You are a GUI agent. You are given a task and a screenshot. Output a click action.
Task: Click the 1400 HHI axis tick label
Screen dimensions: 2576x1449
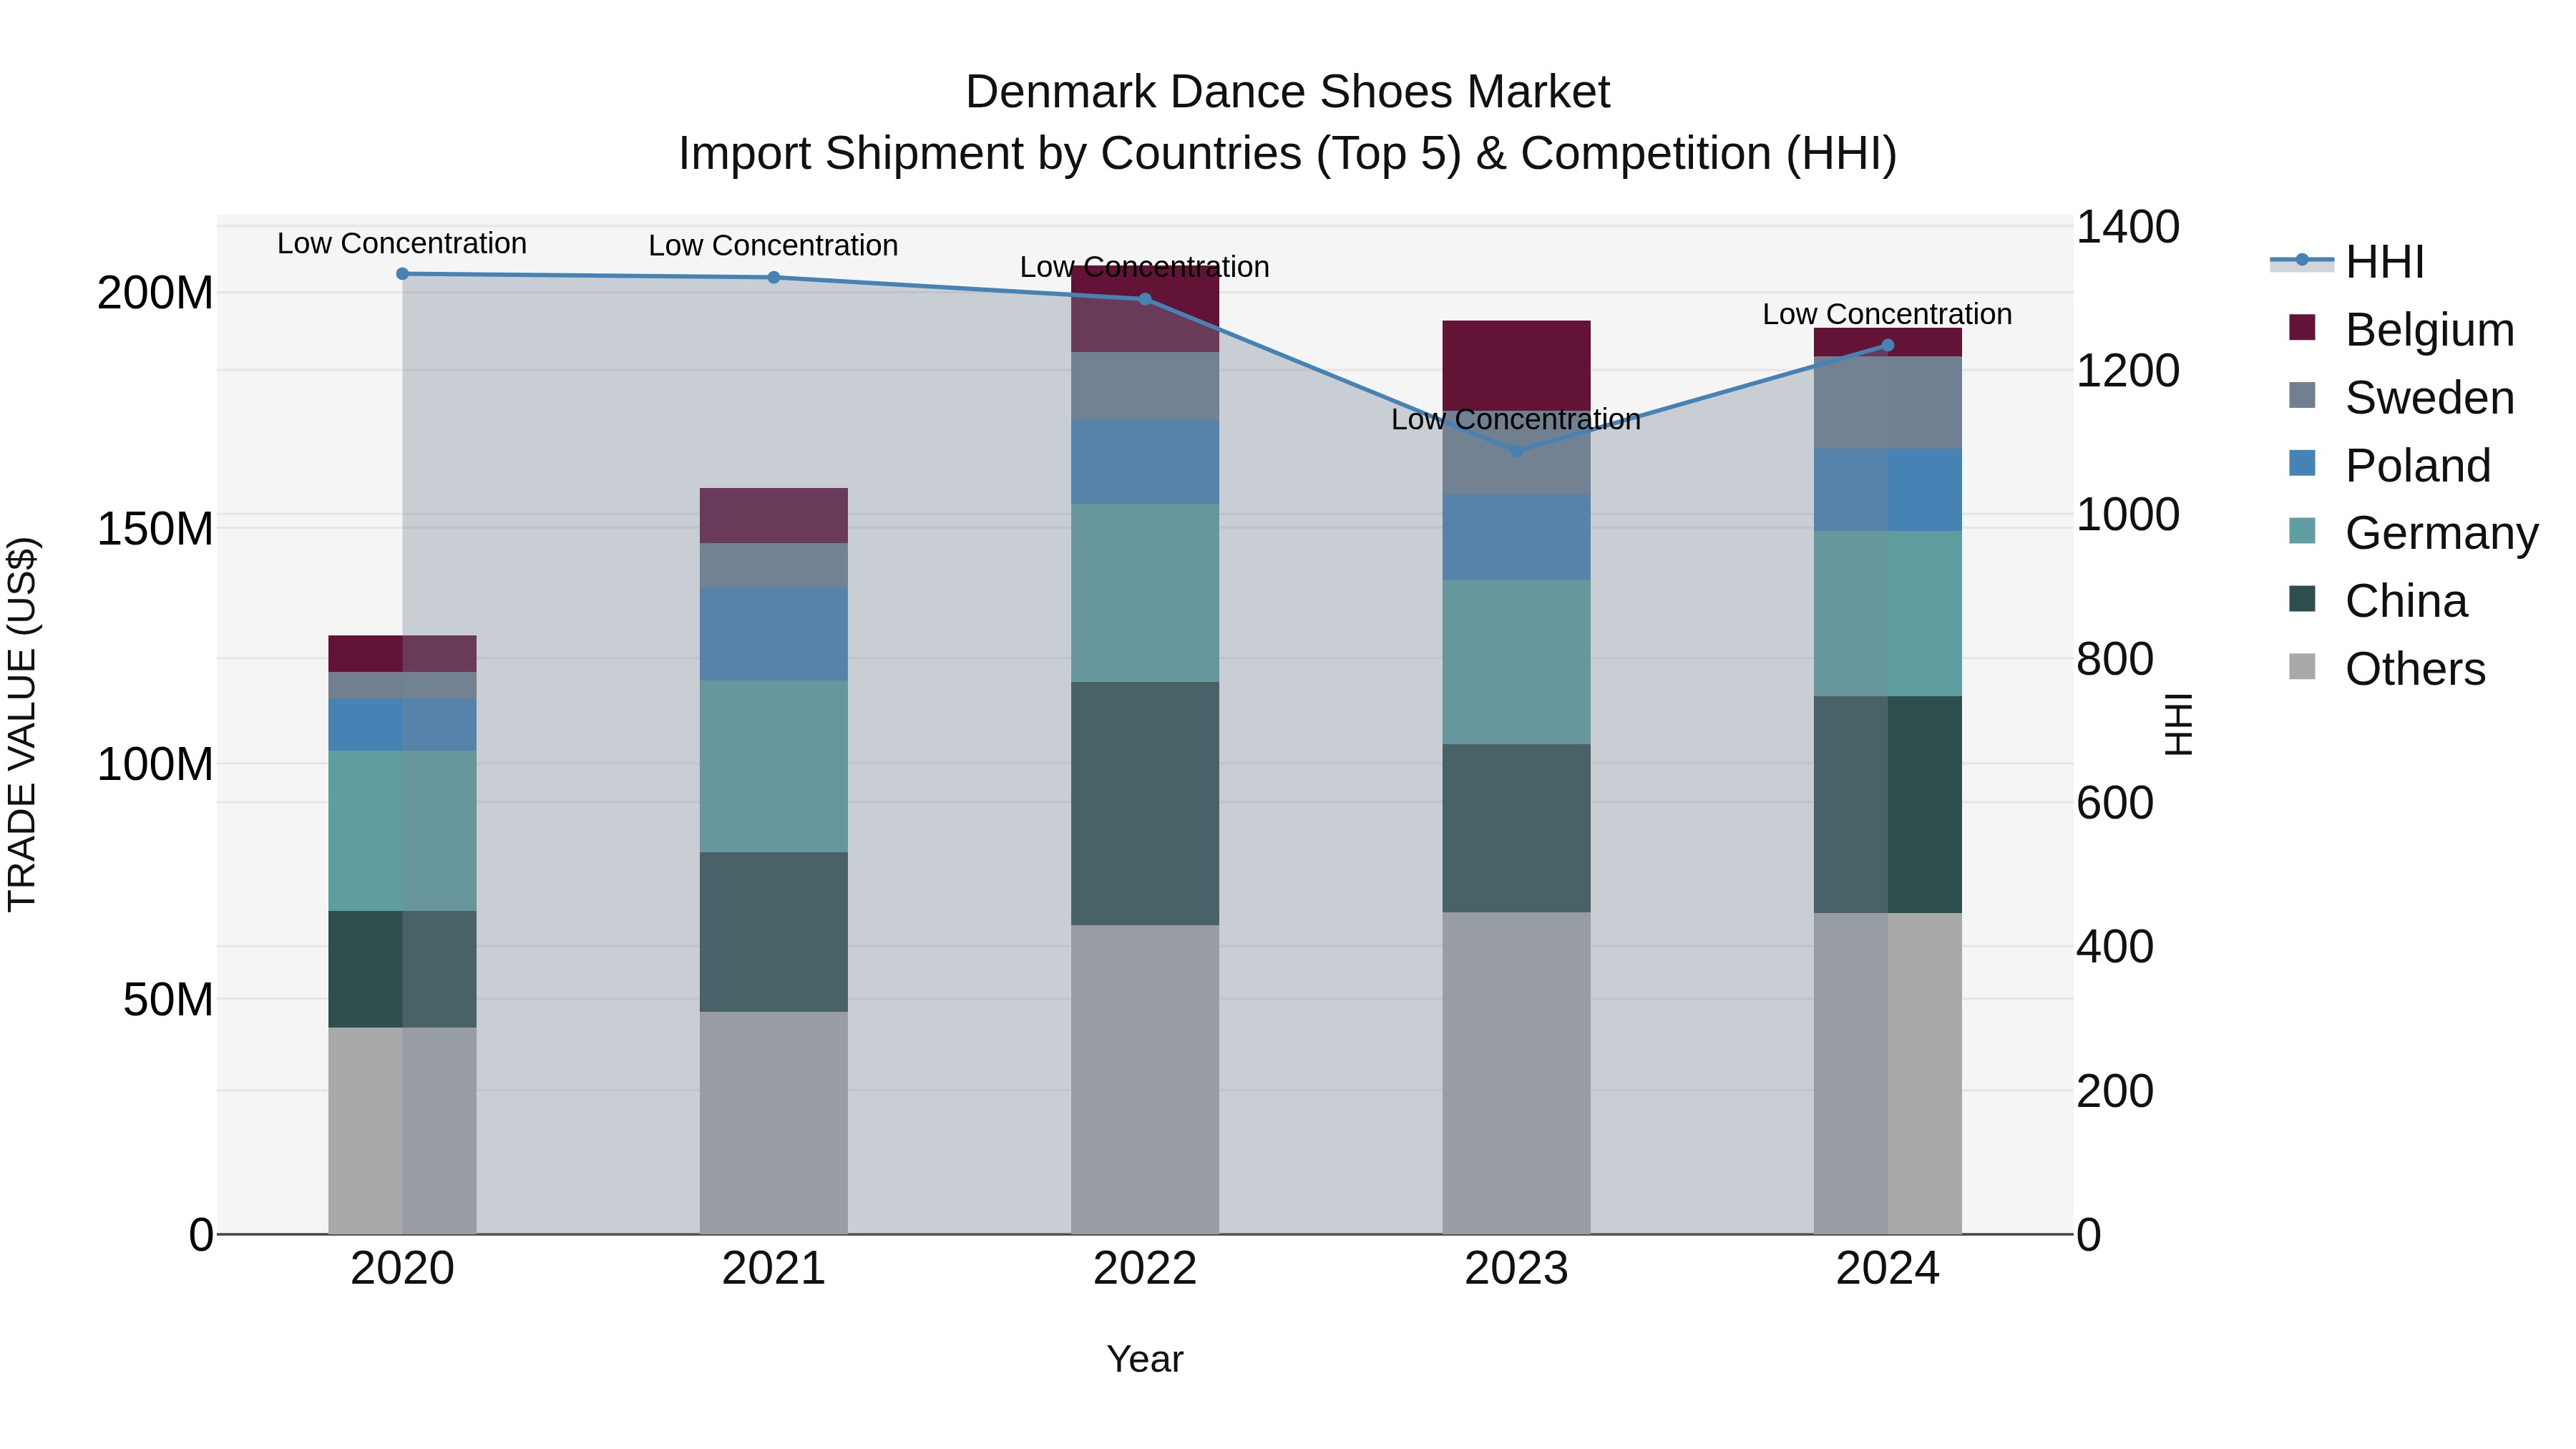pyautogui.click(x=2128, y=227)
